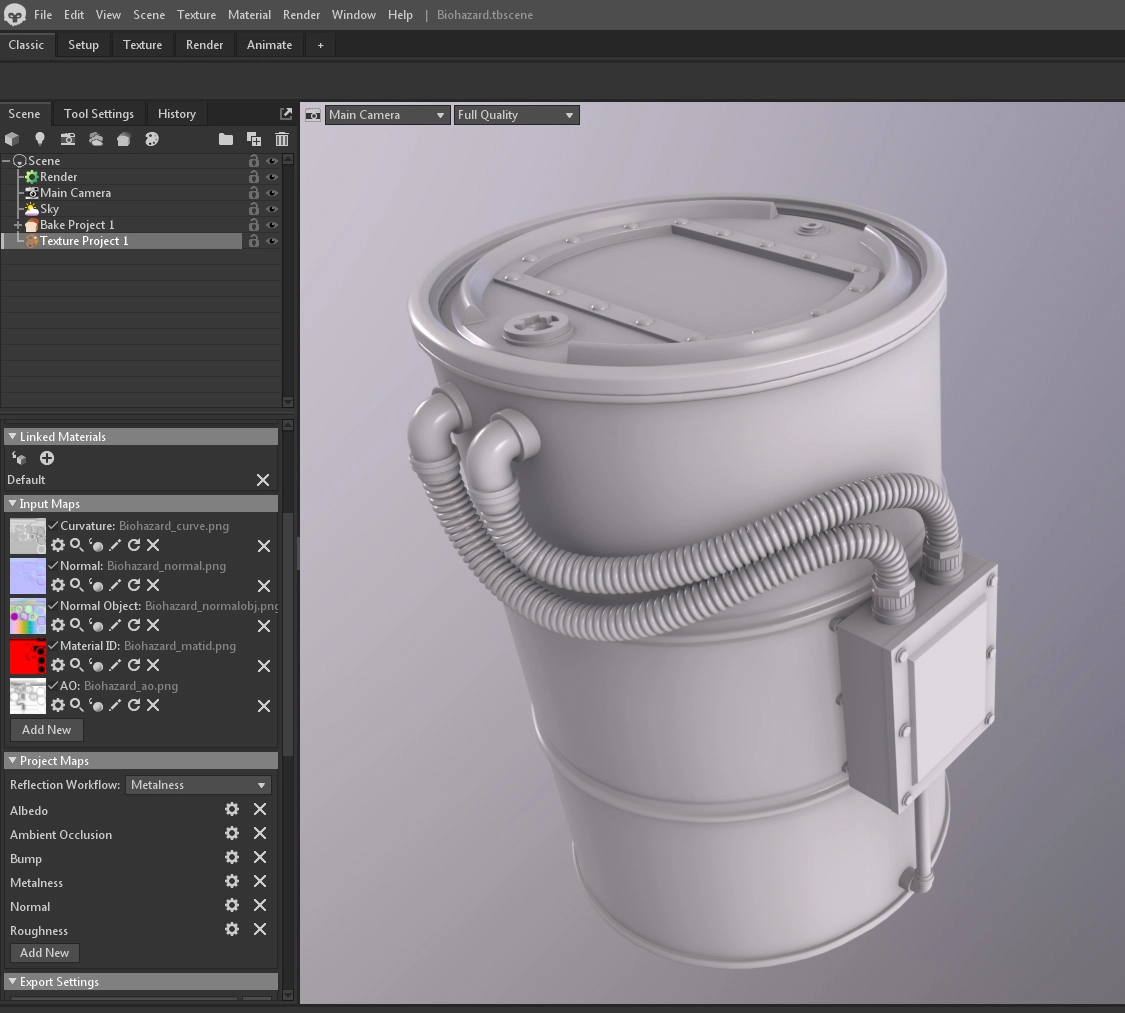Expand the Bake Project 1 tree node
The height and width of the screenshot is (1013, 1125).
(x=18, y=225)
